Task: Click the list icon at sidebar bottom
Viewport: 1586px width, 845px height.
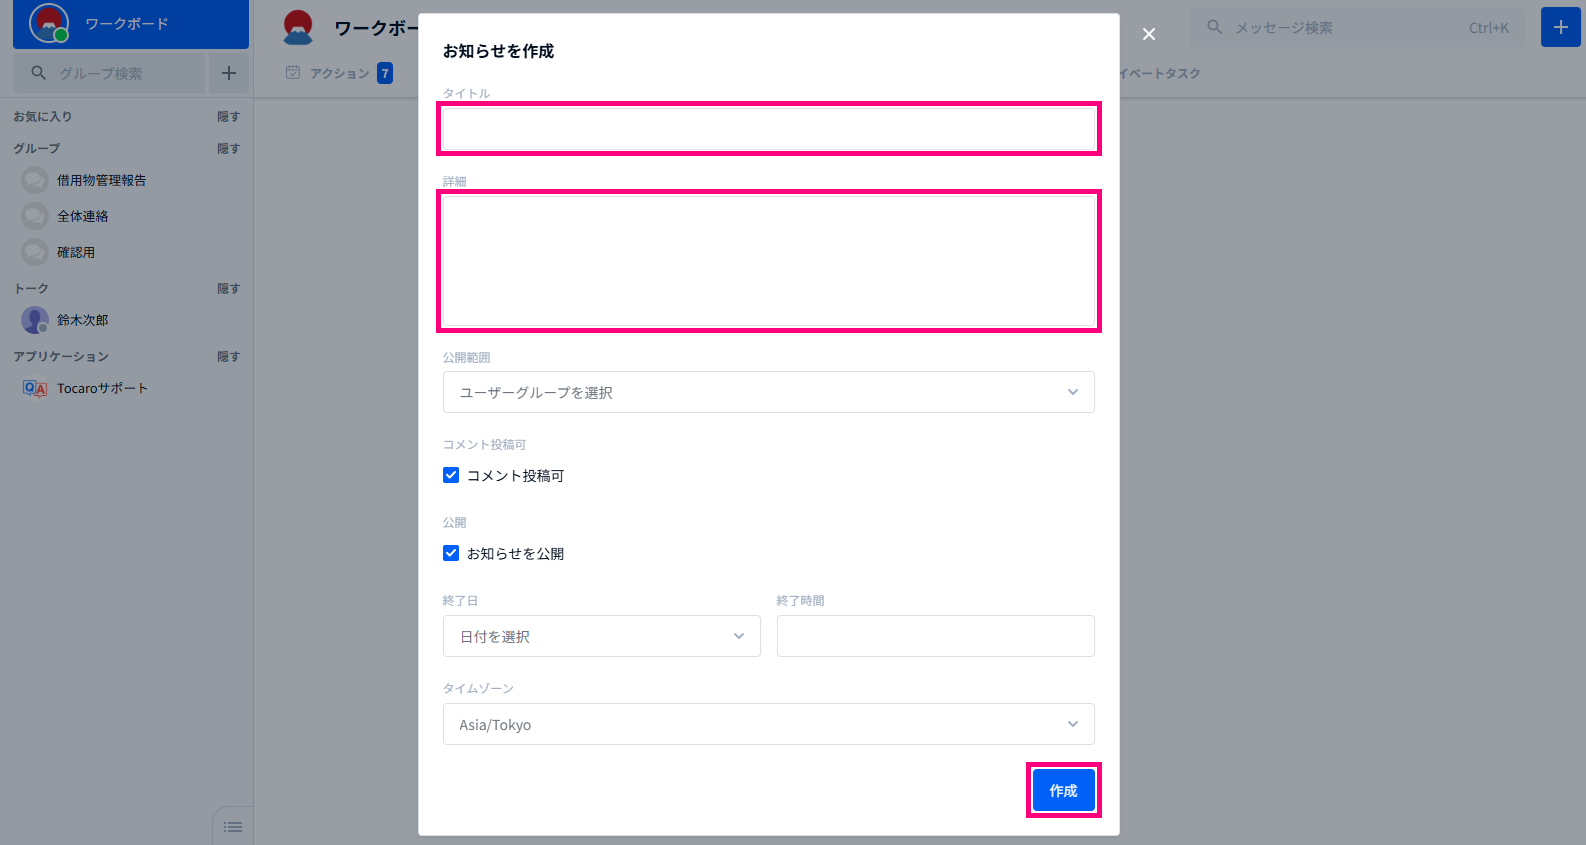Action: (233, 827)
